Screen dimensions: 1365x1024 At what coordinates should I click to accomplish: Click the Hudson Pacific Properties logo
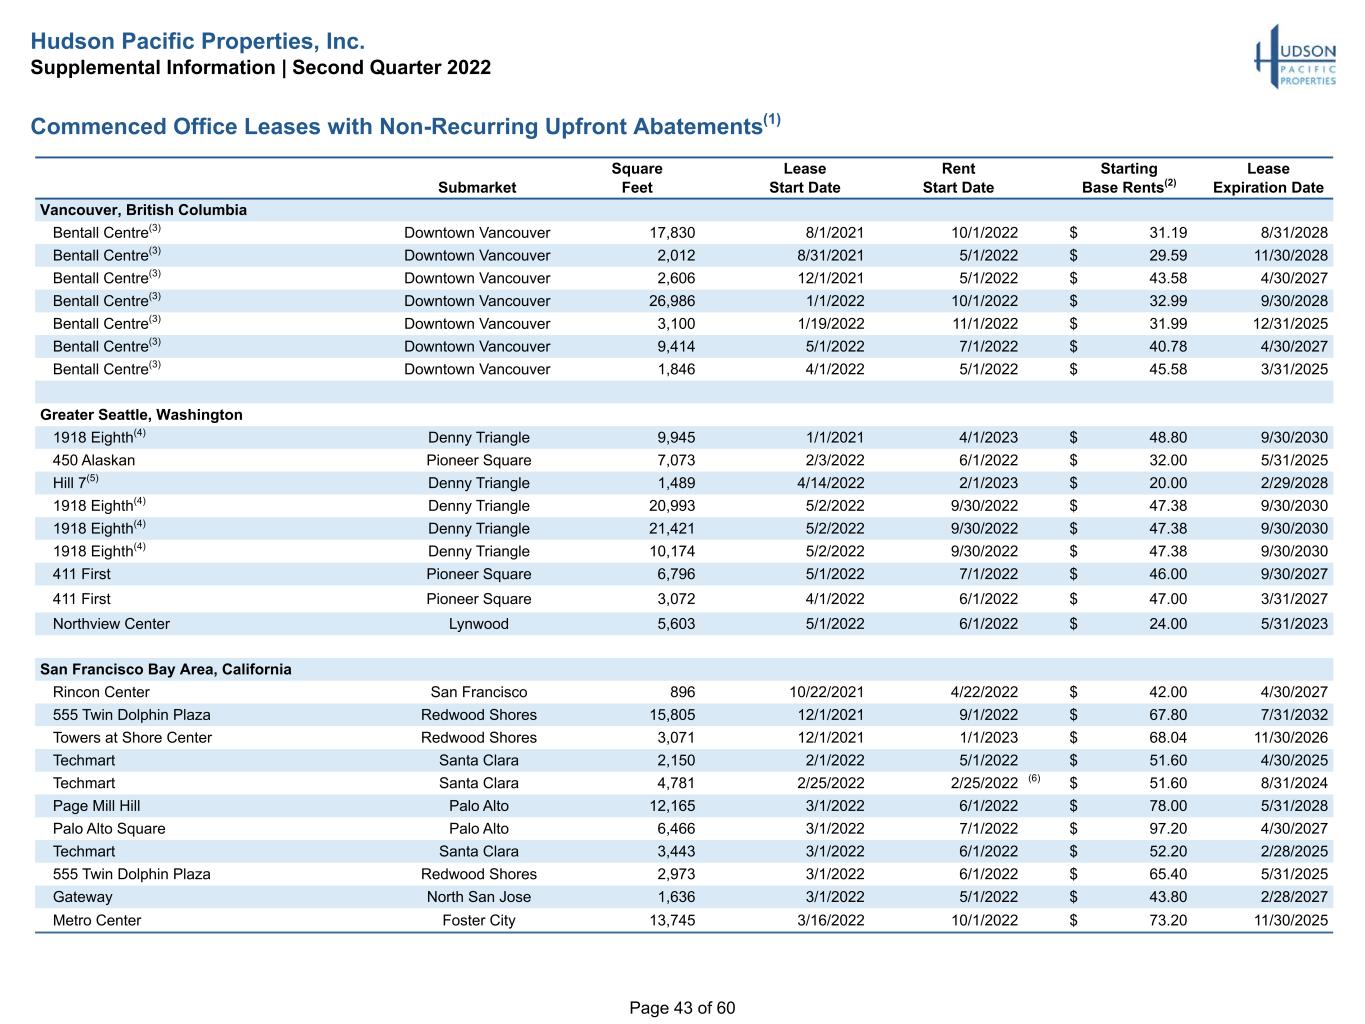pos(1295,57)
